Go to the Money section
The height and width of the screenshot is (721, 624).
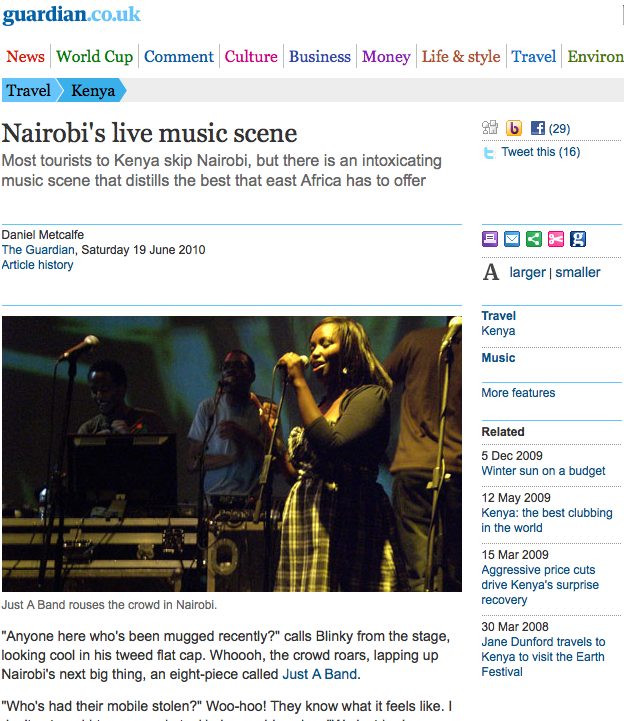pos(386,57)
